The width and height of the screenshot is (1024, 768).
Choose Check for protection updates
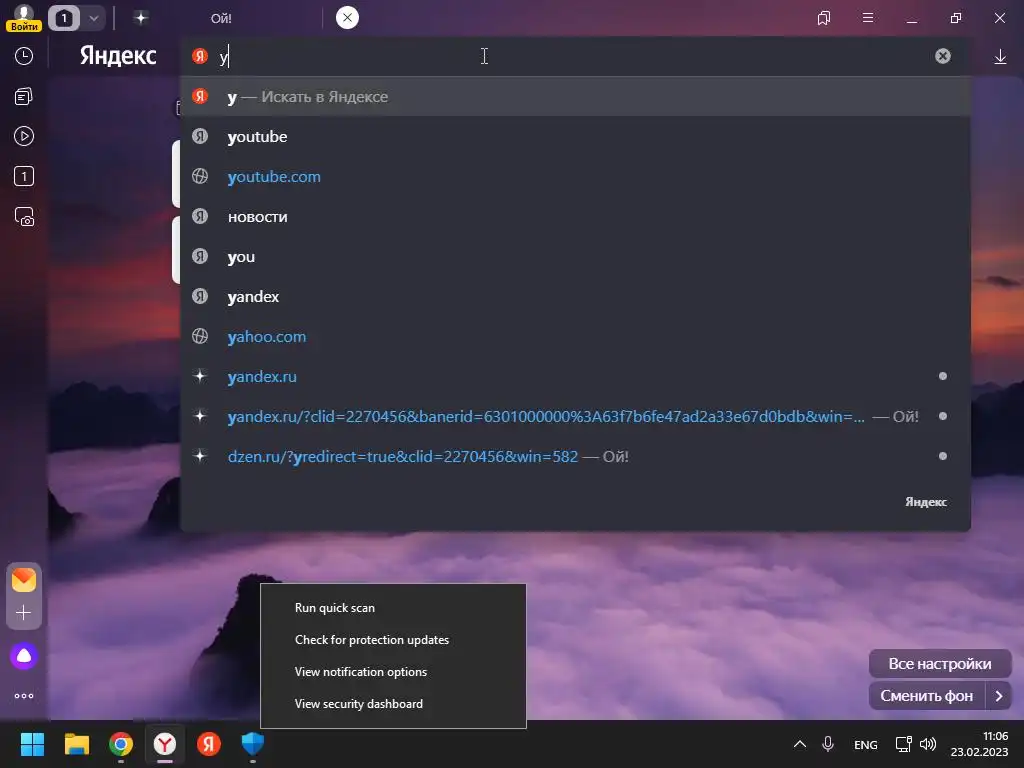(x=393, y=640)
